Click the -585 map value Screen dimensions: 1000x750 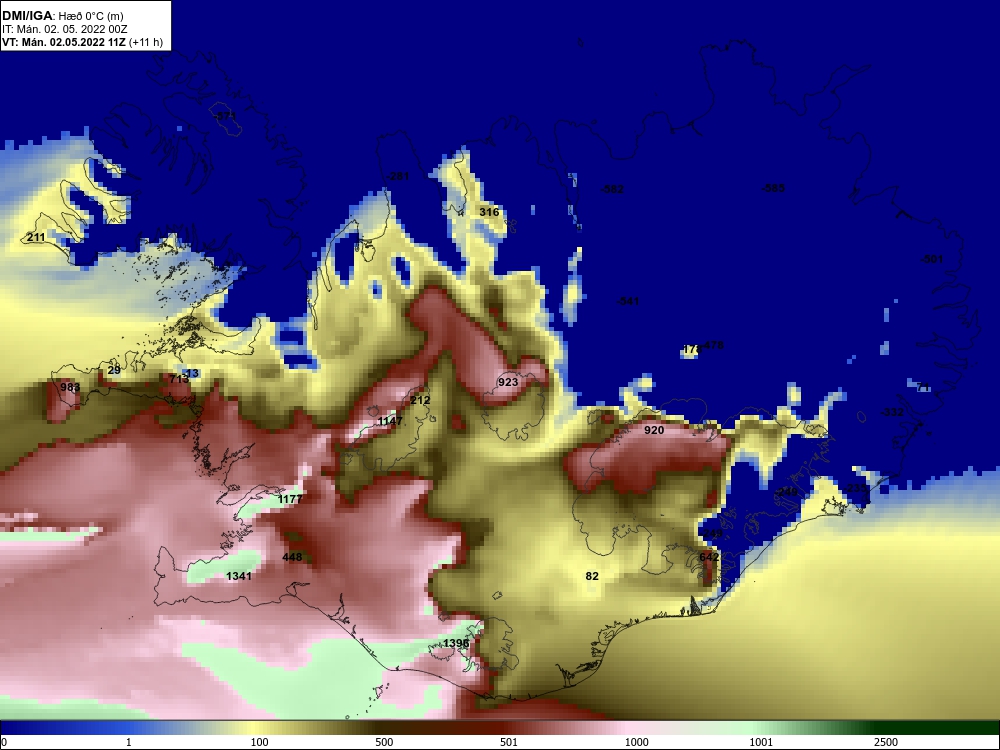click(774, 188)
